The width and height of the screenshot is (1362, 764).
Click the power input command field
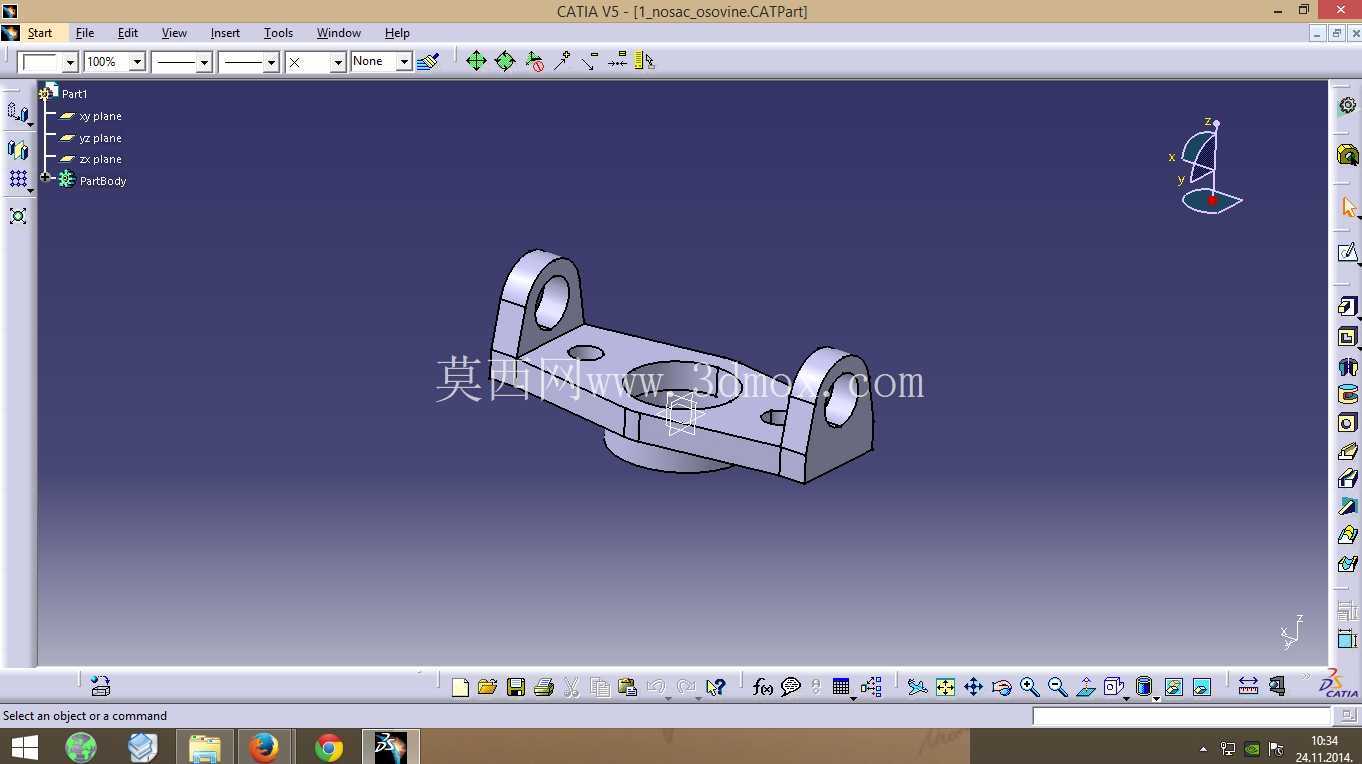click(x=1181, y=716)
